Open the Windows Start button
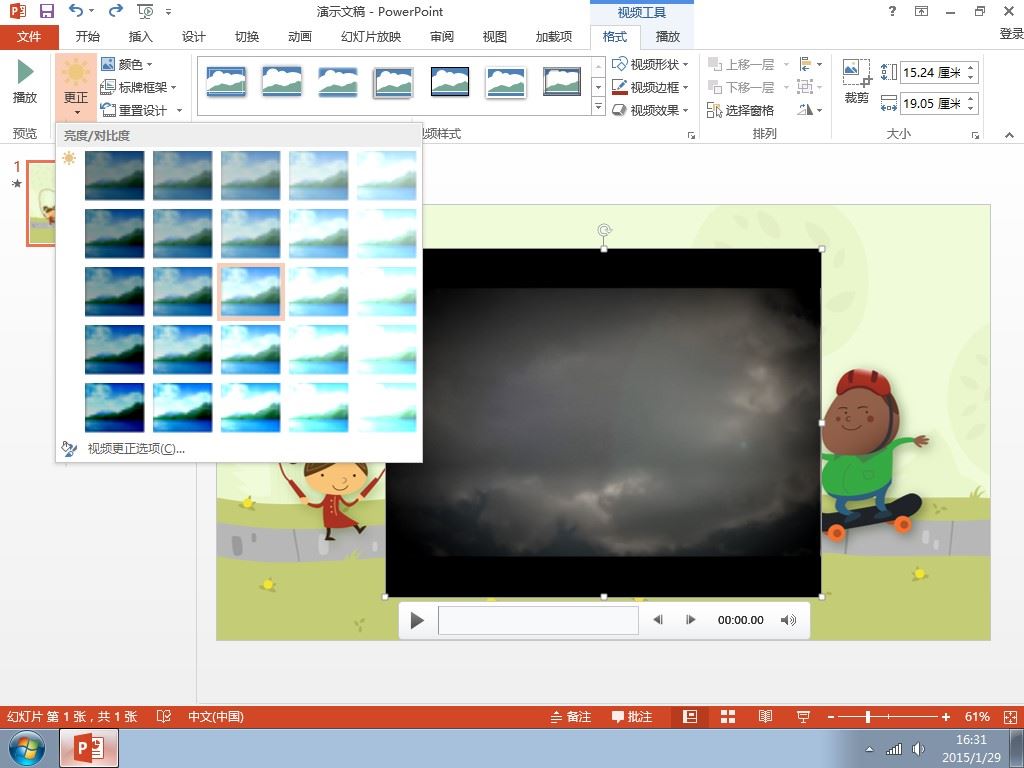This screenshot has width=1024, height=768. coord(26,748)
